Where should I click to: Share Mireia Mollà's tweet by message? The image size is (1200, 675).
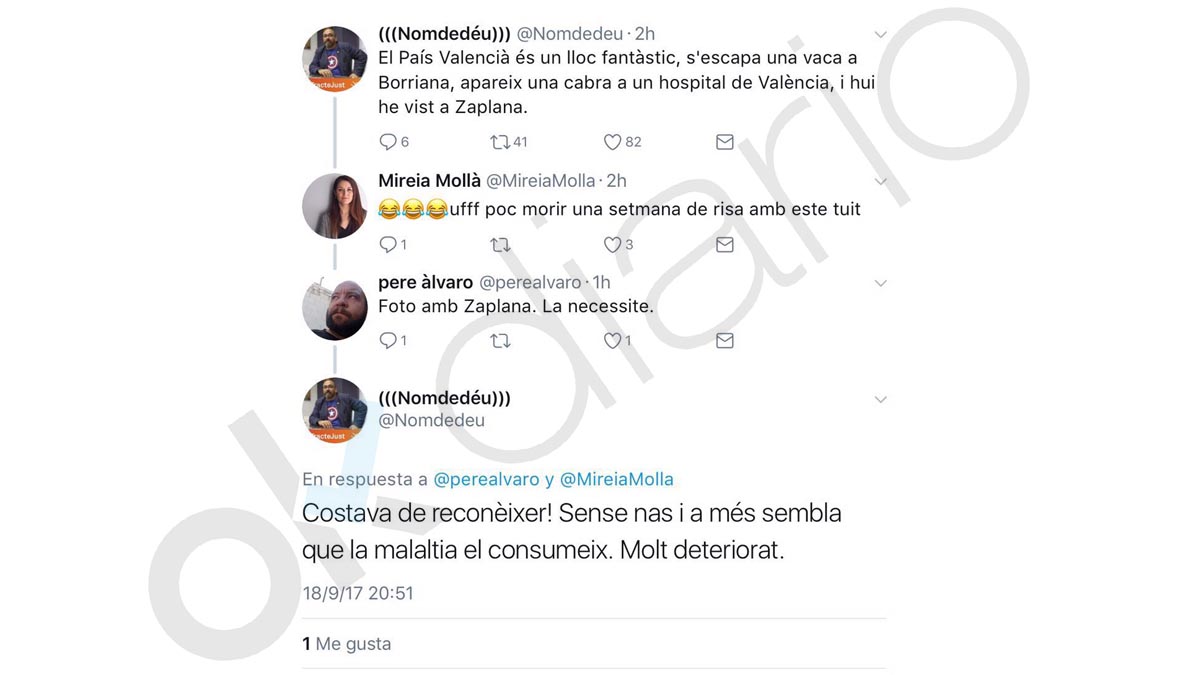725,244
